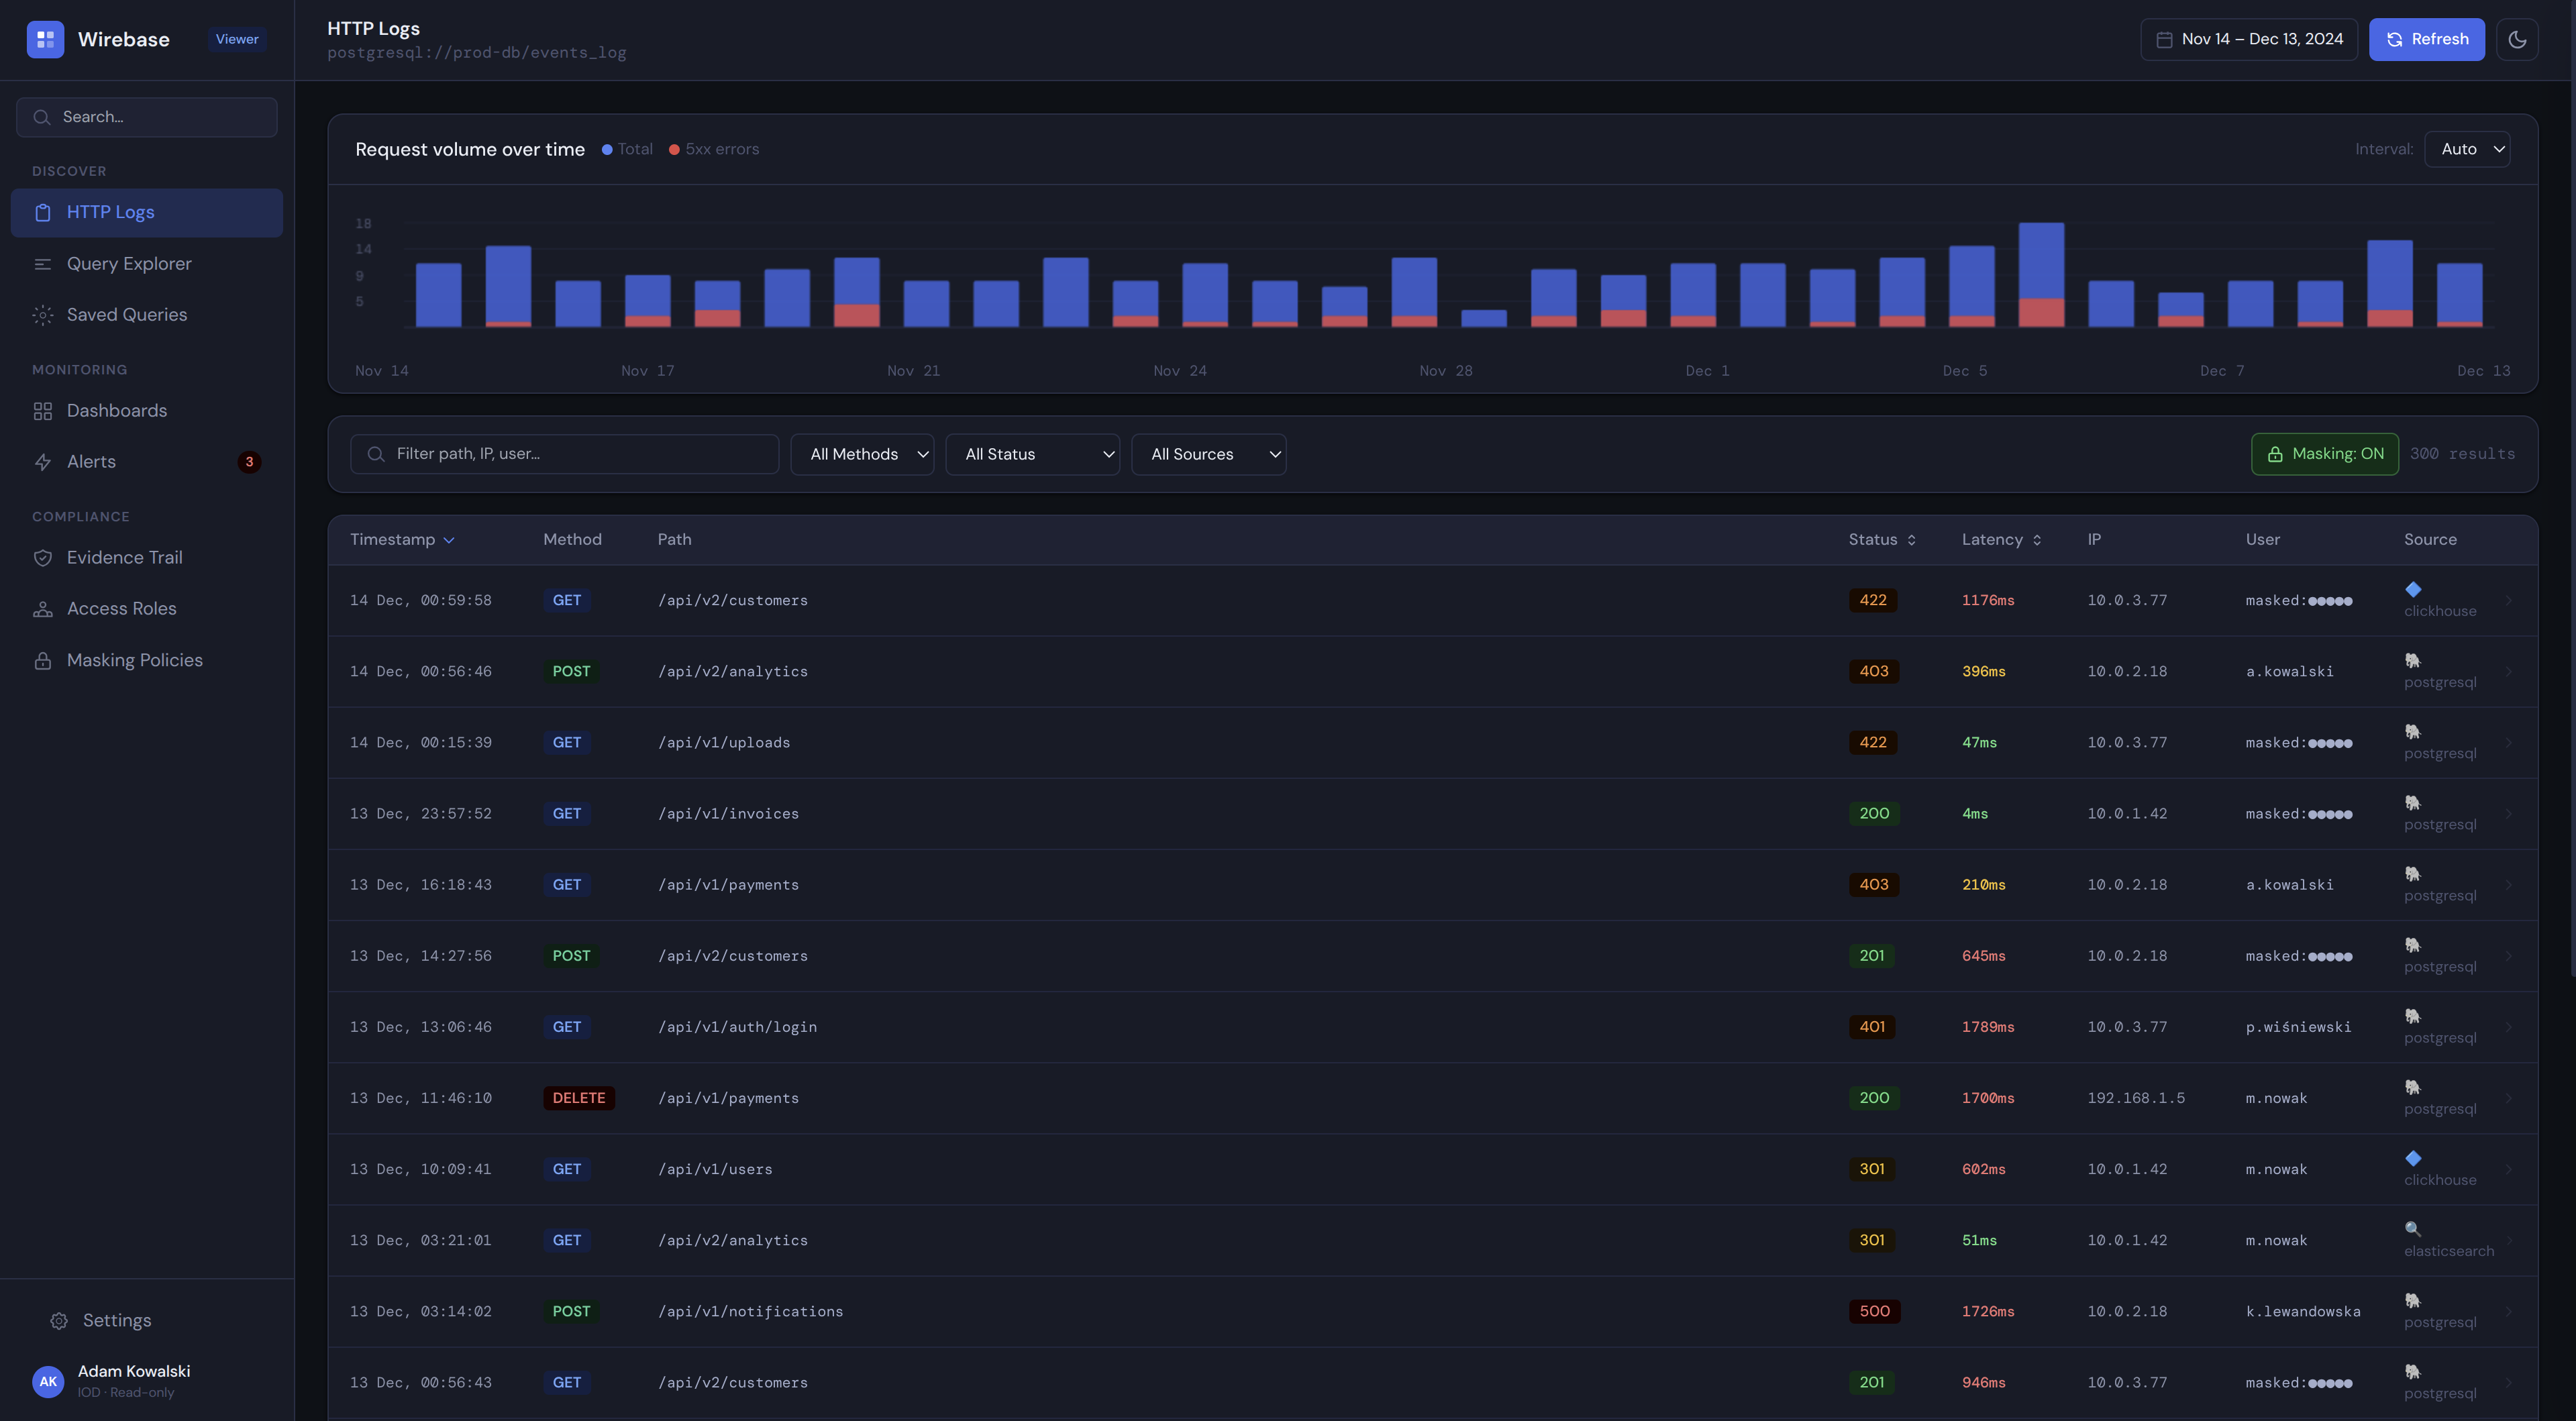Image resolution: width=2576 pixels, height=1421 pixels.
Task: Toggle the Masking: ON button
Action: 2324,454
